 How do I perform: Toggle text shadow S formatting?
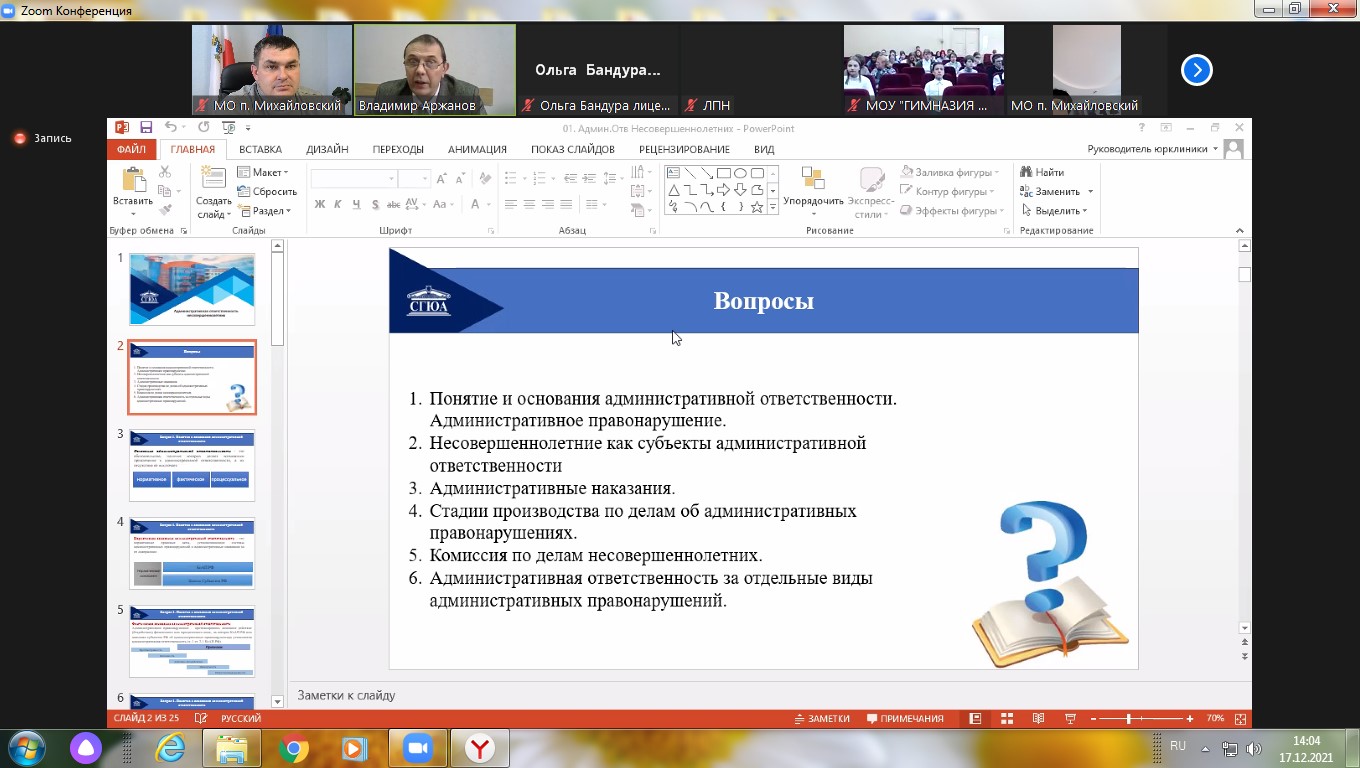[374, 204]
